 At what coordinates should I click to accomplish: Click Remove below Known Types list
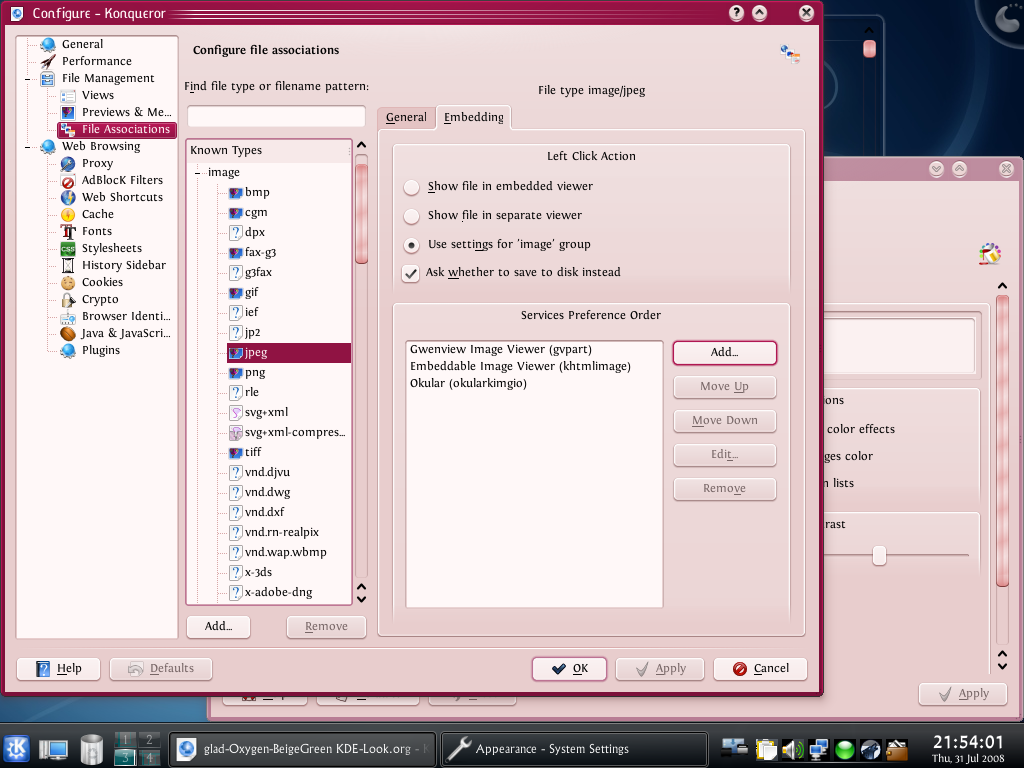[x=326, y=626]
